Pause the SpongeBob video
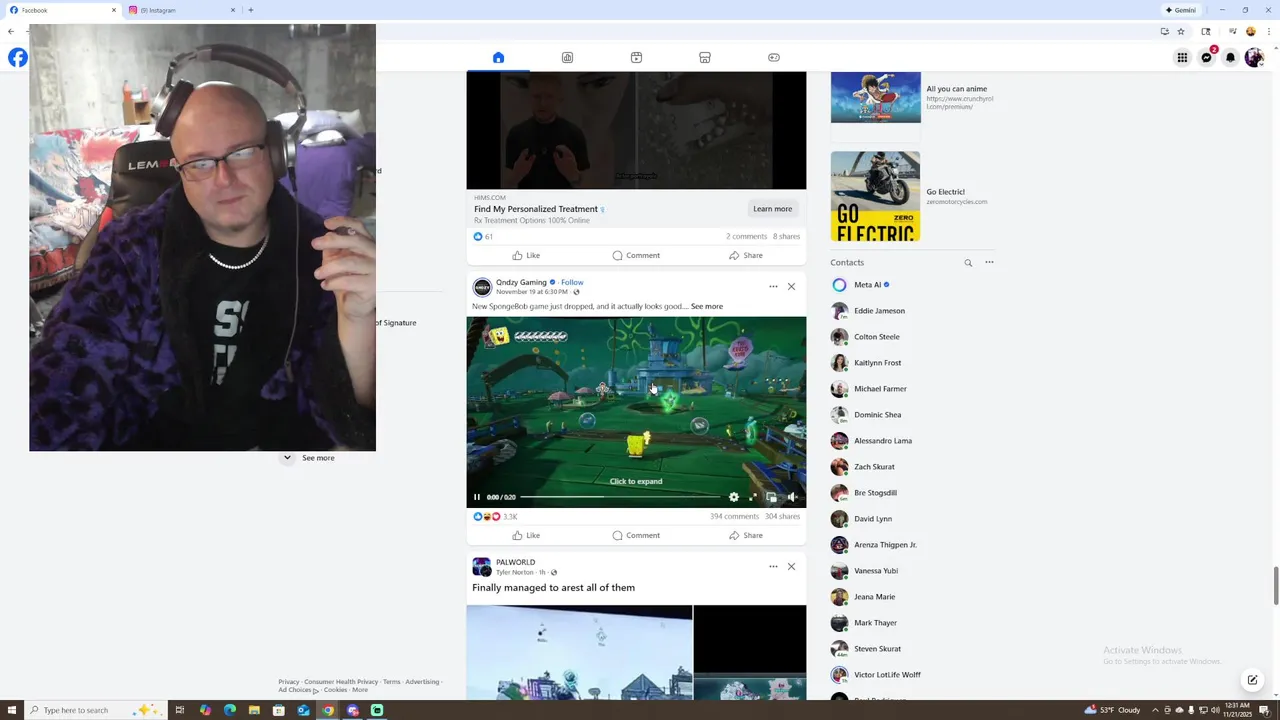Screen dimensions: 1280x720 (477, 497)
